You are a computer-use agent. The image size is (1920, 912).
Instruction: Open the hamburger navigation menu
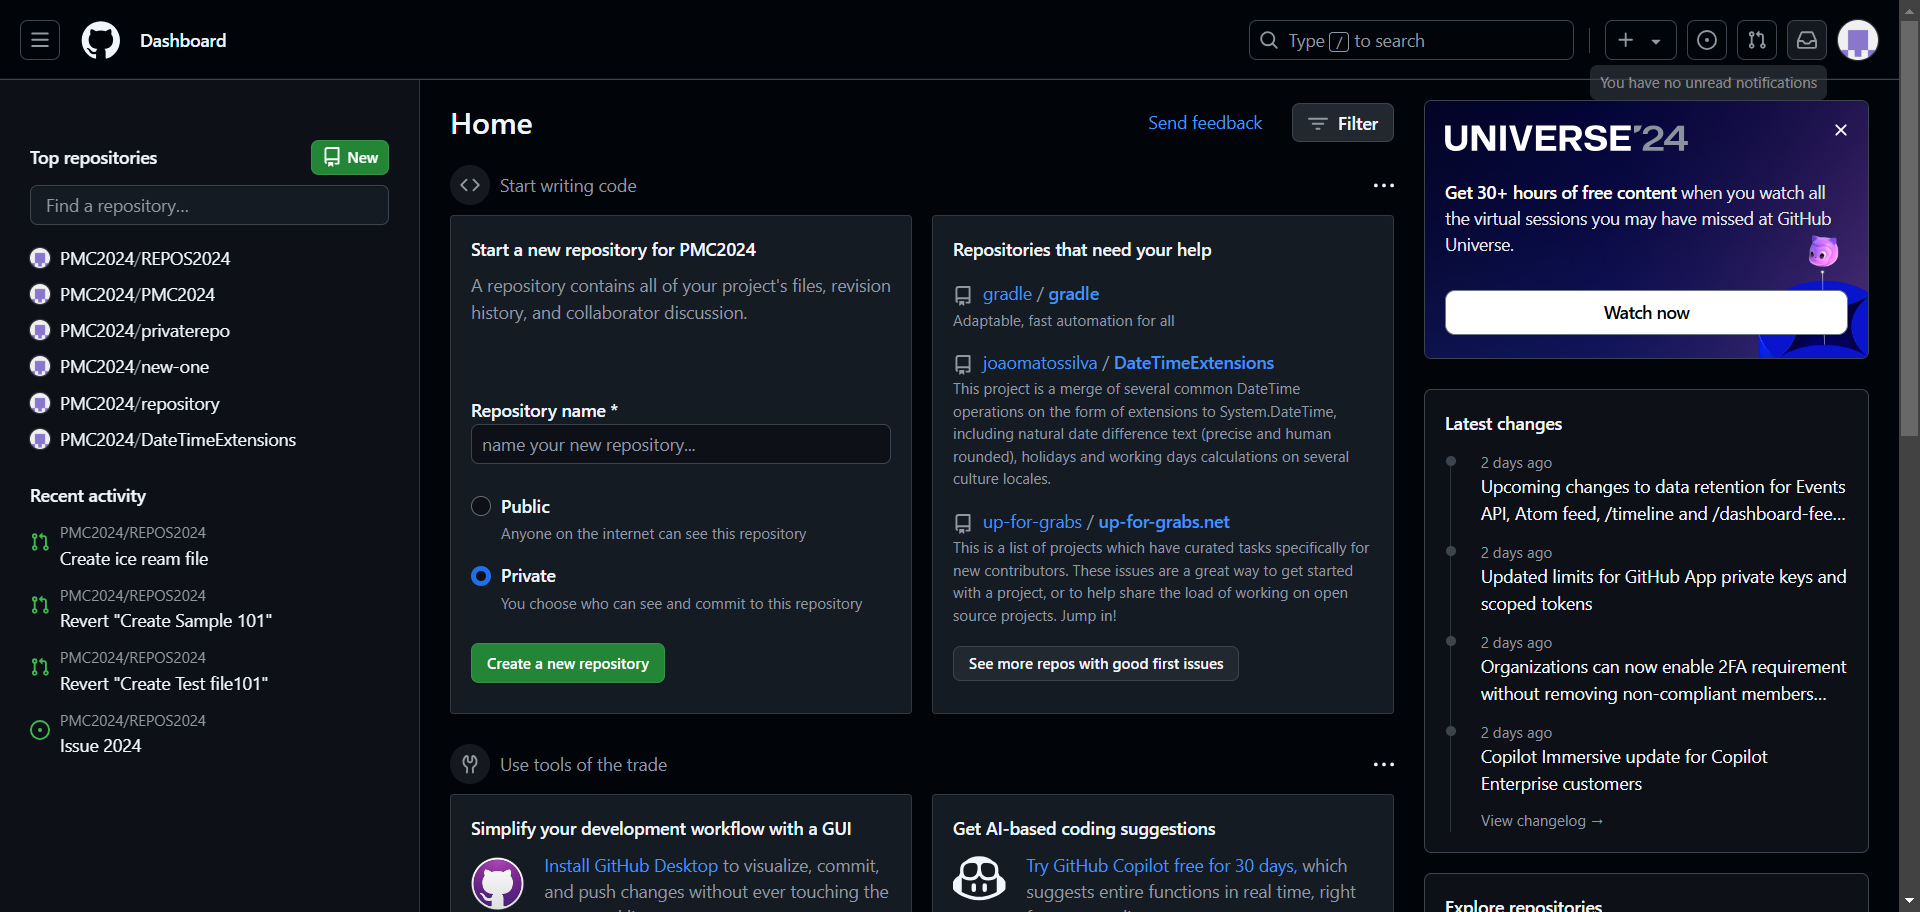pos(40,40)
